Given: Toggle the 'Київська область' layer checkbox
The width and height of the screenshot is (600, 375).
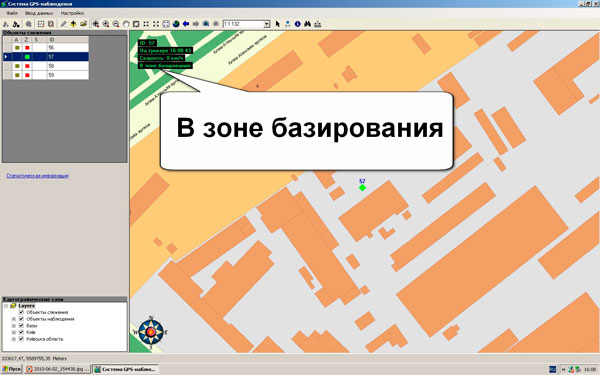Looking at the screenshot, I should click(x=21, y=339).
